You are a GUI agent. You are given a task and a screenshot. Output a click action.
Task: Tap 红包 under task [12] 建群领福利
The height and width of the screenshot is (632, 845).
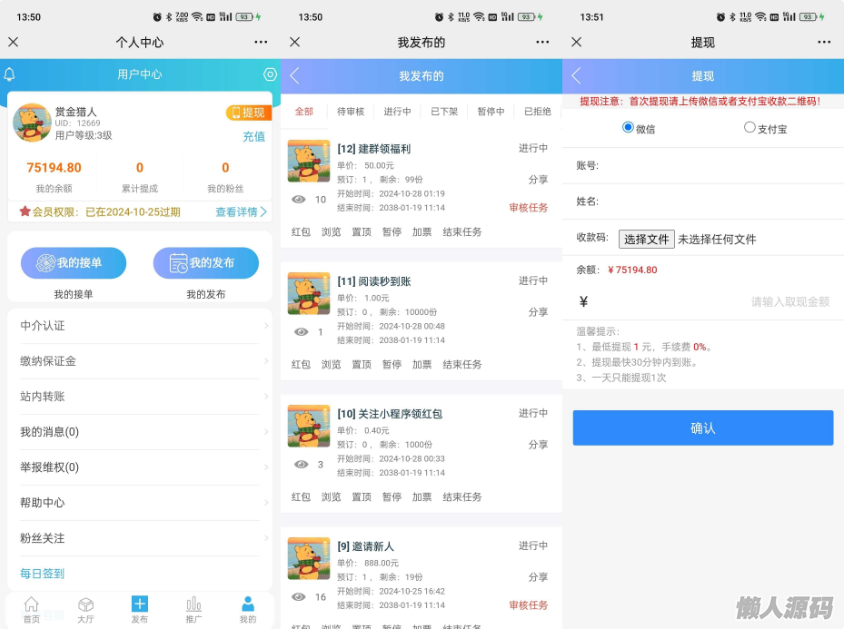[301, 232]
